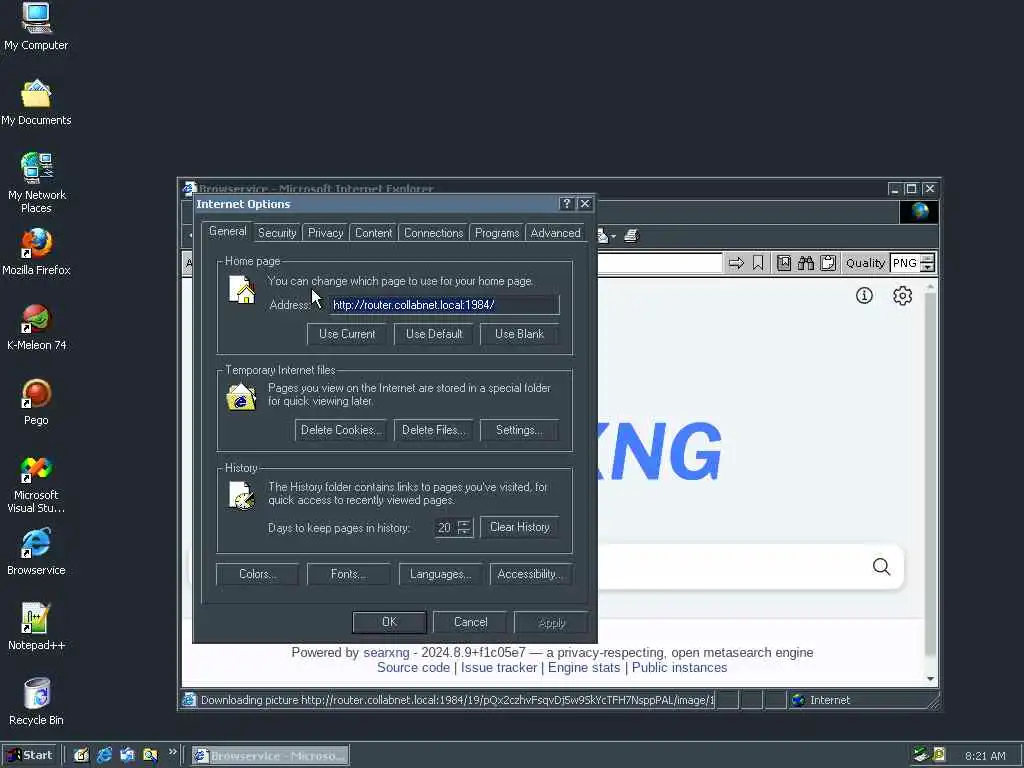Click Browservice taskbar window button
This screenshot has width=1024, height=768.
[270, 756]
